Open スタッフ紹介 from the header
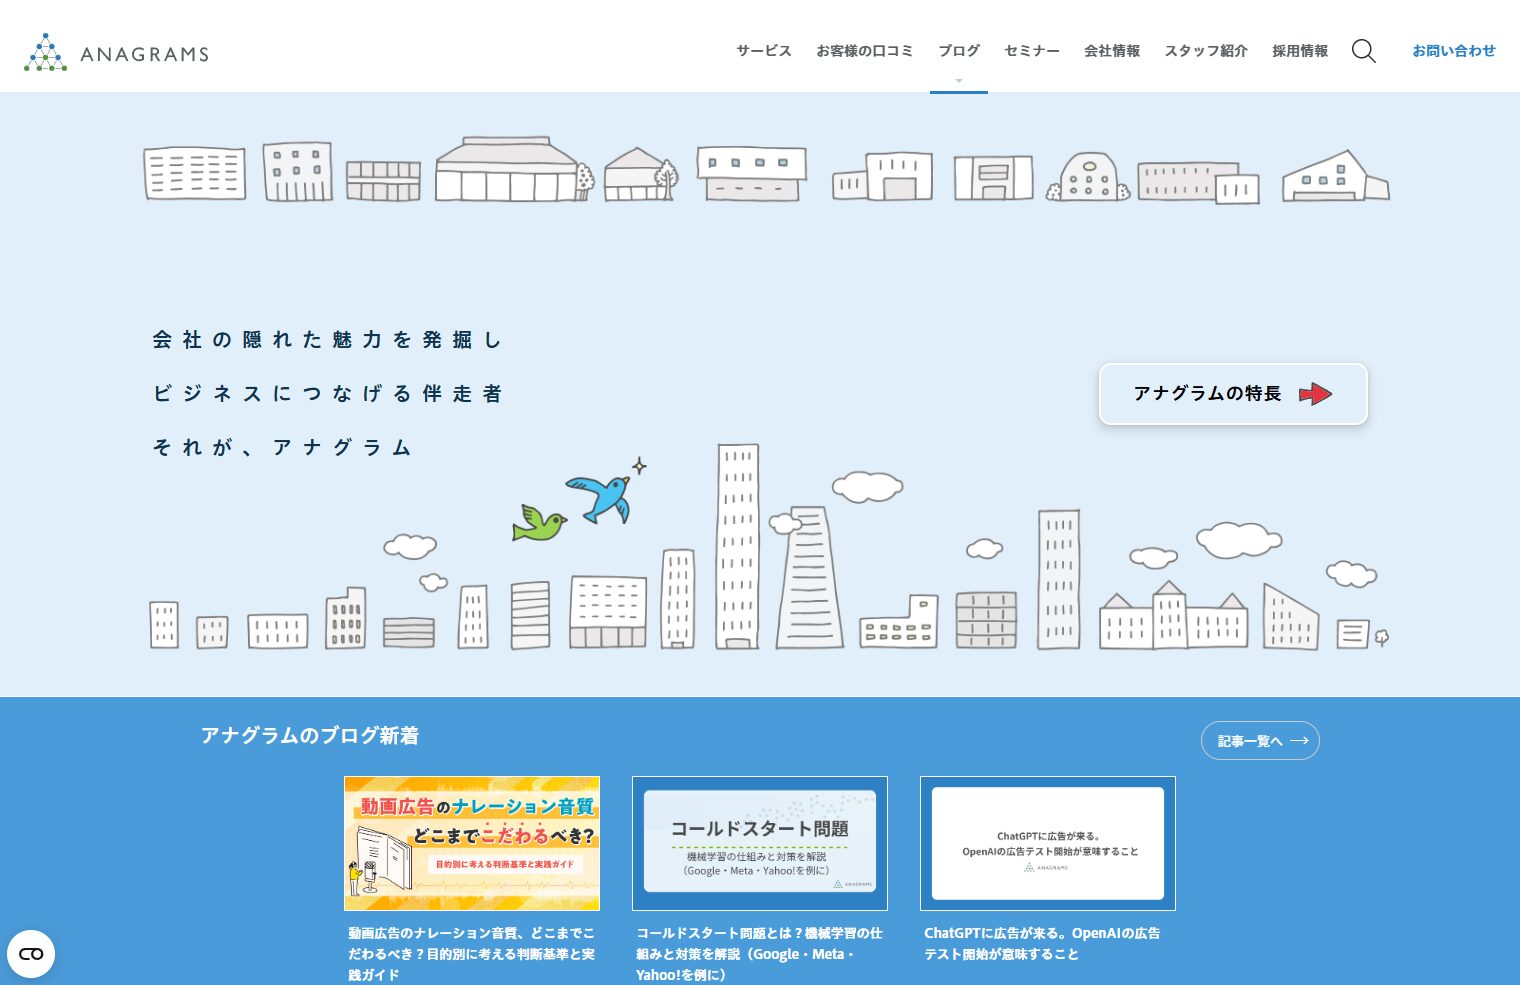This screenshot has width=1520, height=985. click(x=1205, y=51)
